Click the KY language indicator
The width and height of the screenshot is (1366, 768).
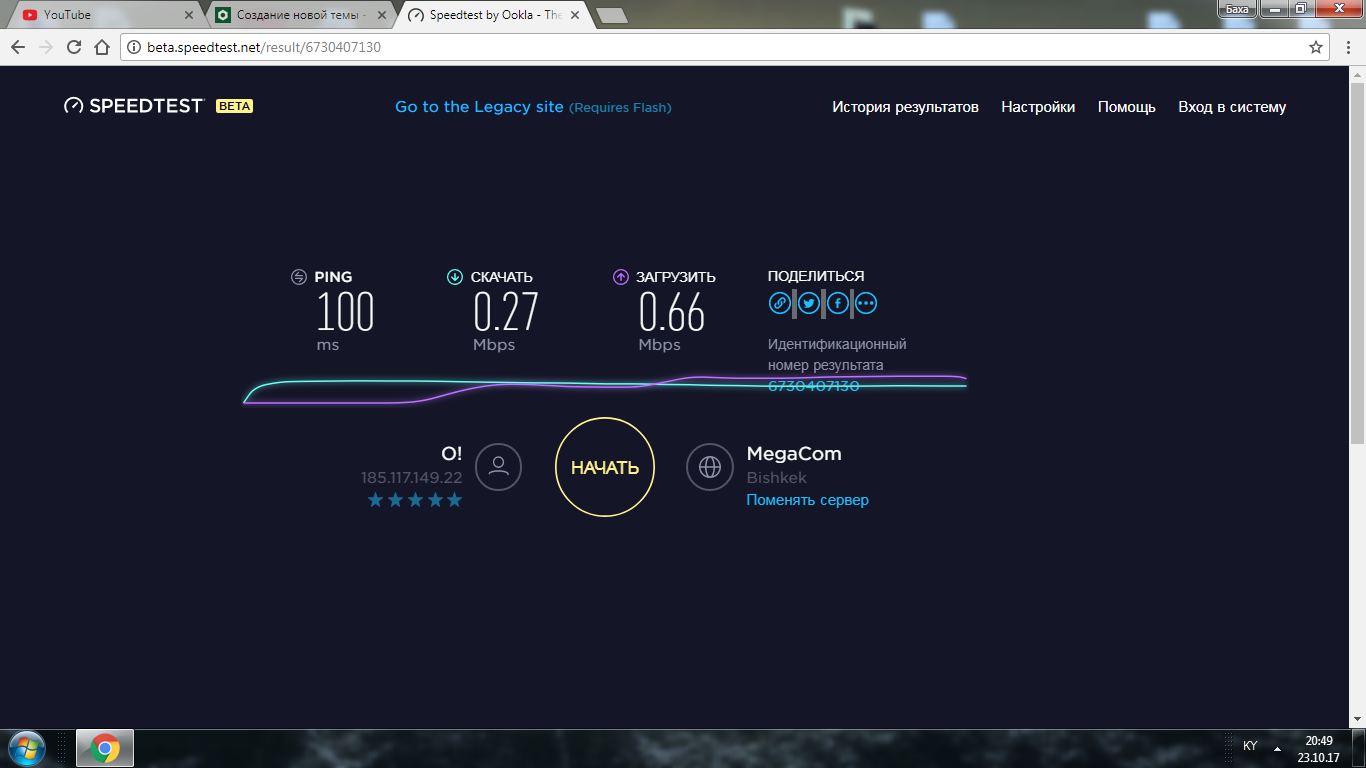(x=1250, y=746)
